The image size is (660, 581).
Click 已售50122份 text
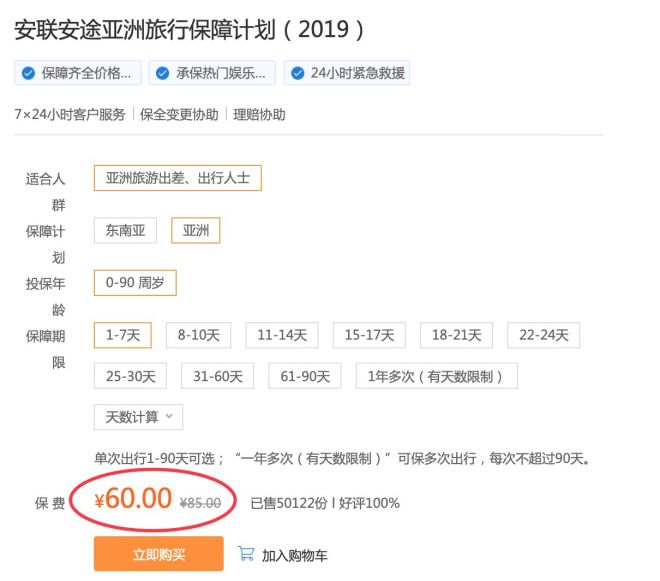point(289,503)
